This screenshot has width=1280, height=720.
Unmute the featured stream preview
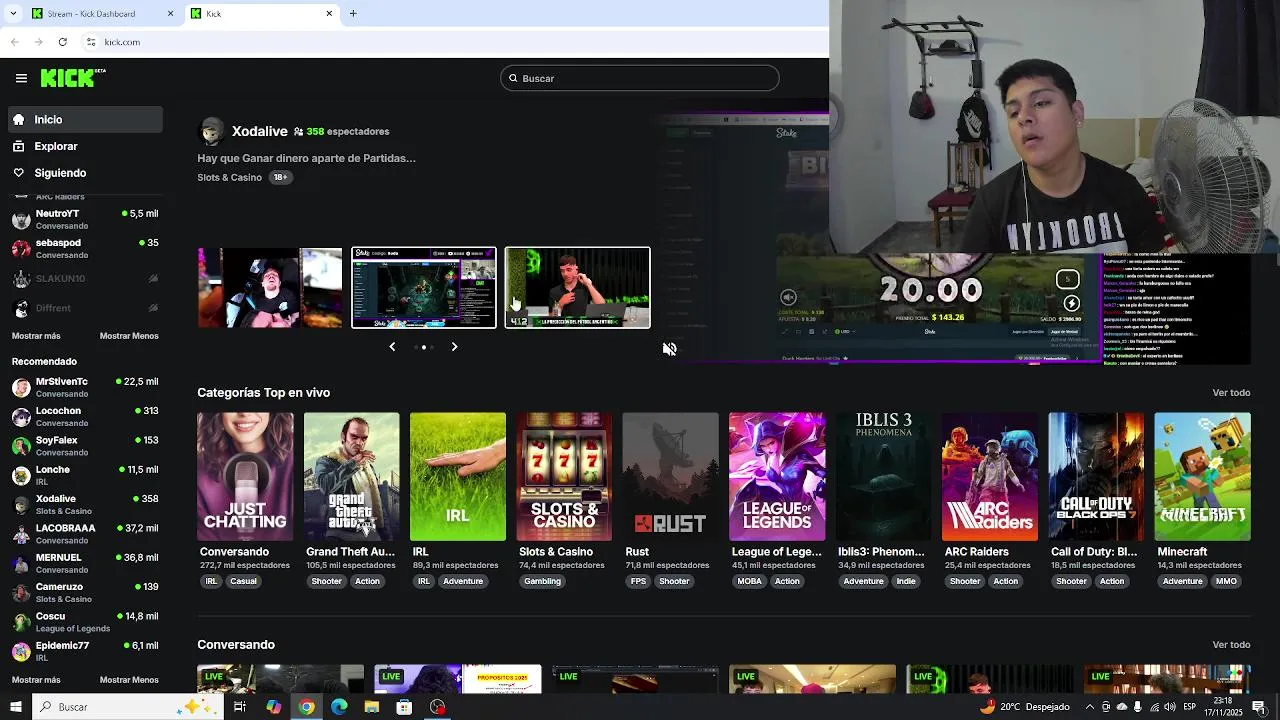[x=669, y=348]
